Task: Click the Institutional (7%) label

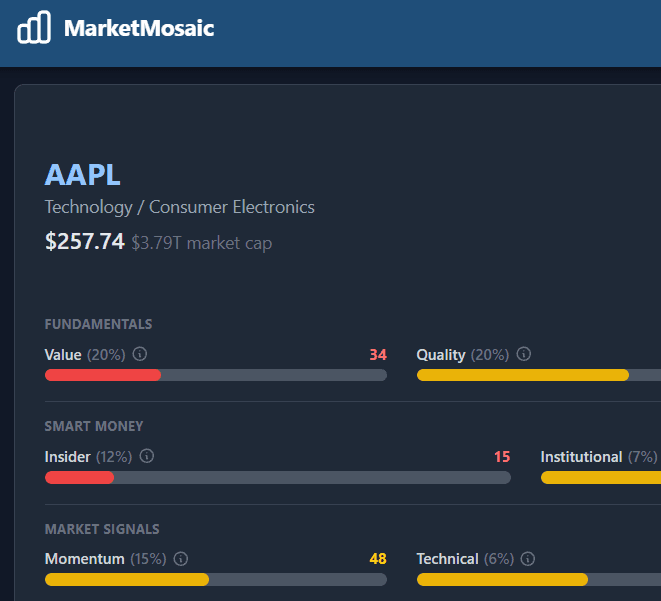Action: (599, 457)
